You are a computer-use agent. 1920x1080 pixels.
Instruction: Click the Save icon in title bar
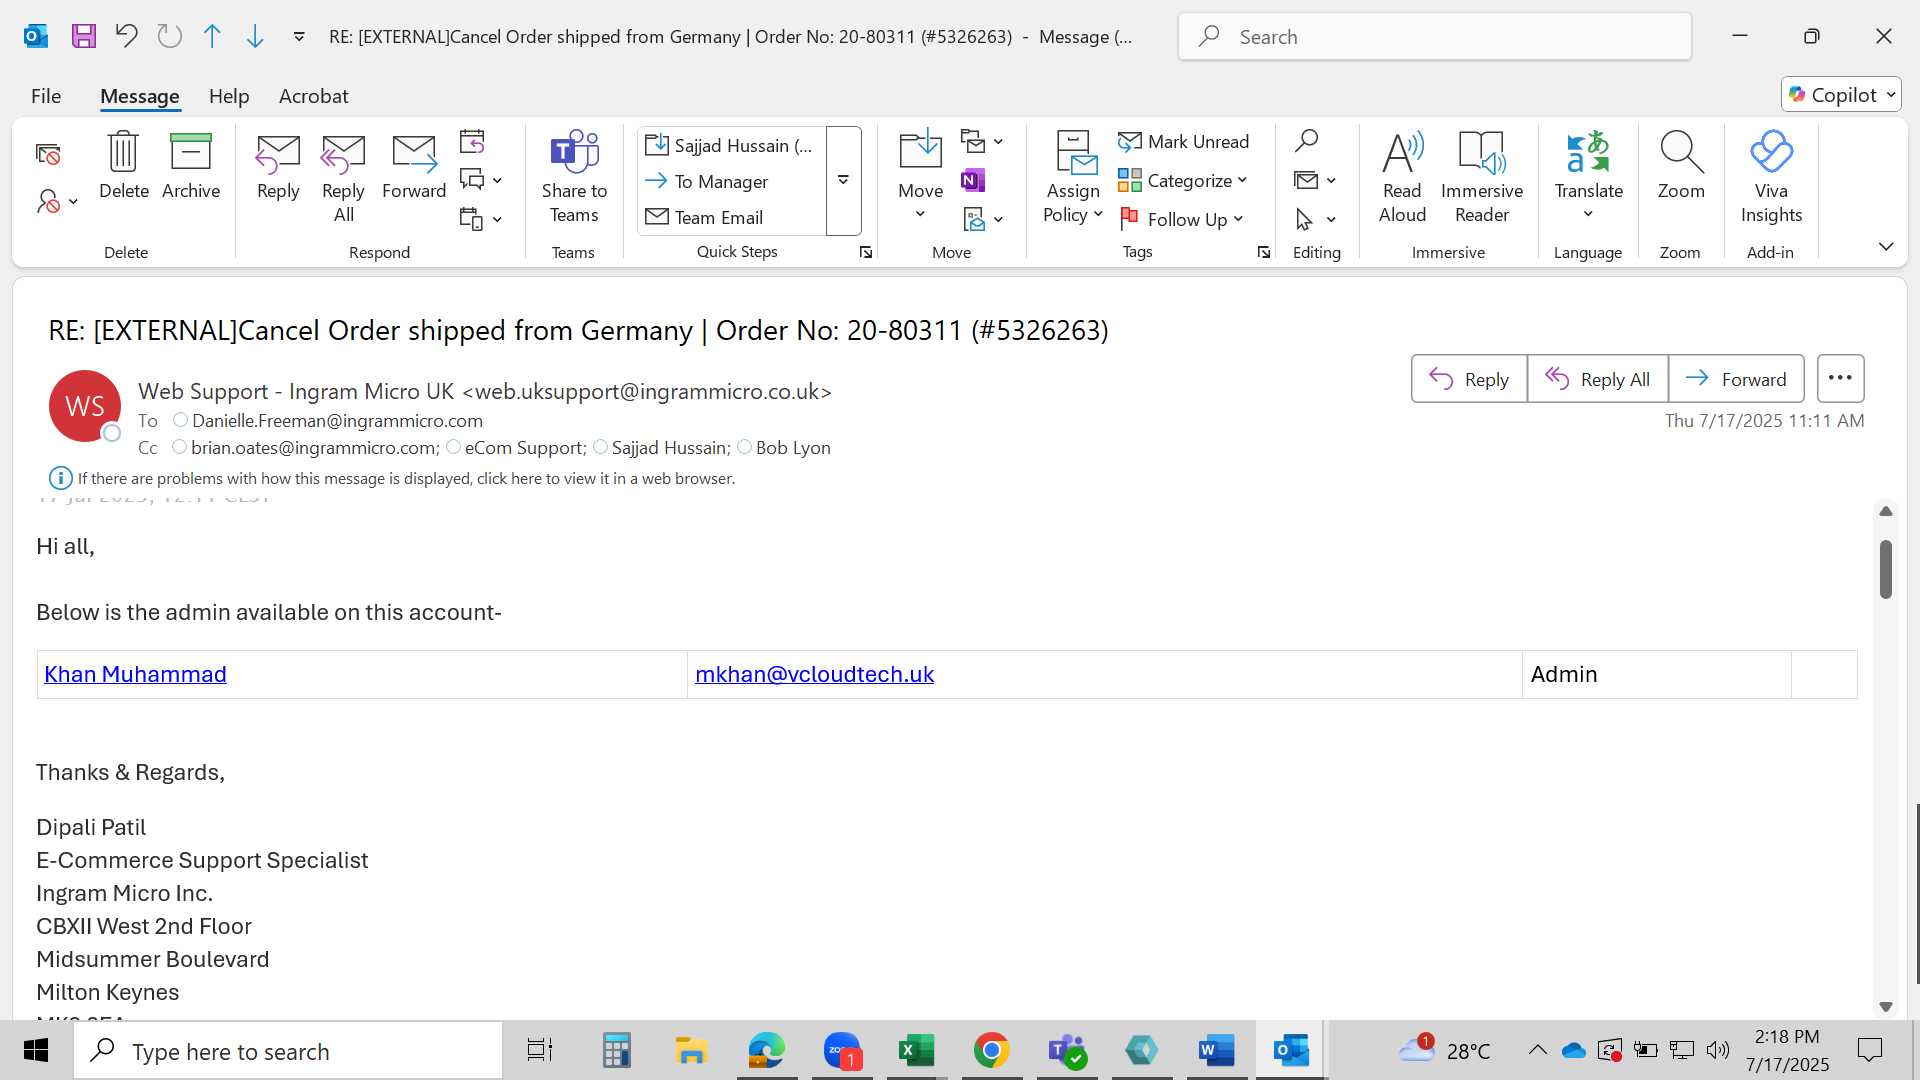[84, 37]
